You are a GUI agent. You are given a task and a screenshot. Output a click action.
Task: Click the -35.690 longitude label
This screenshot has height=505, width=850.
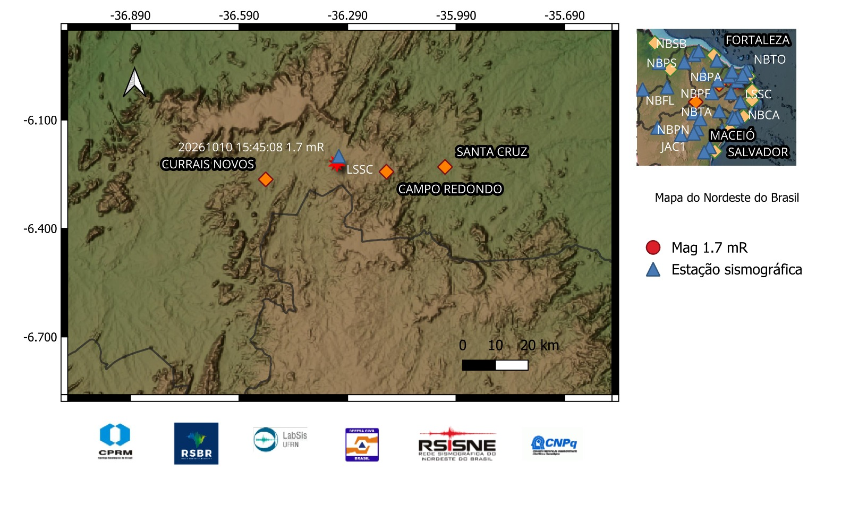[x=564, y=16]
